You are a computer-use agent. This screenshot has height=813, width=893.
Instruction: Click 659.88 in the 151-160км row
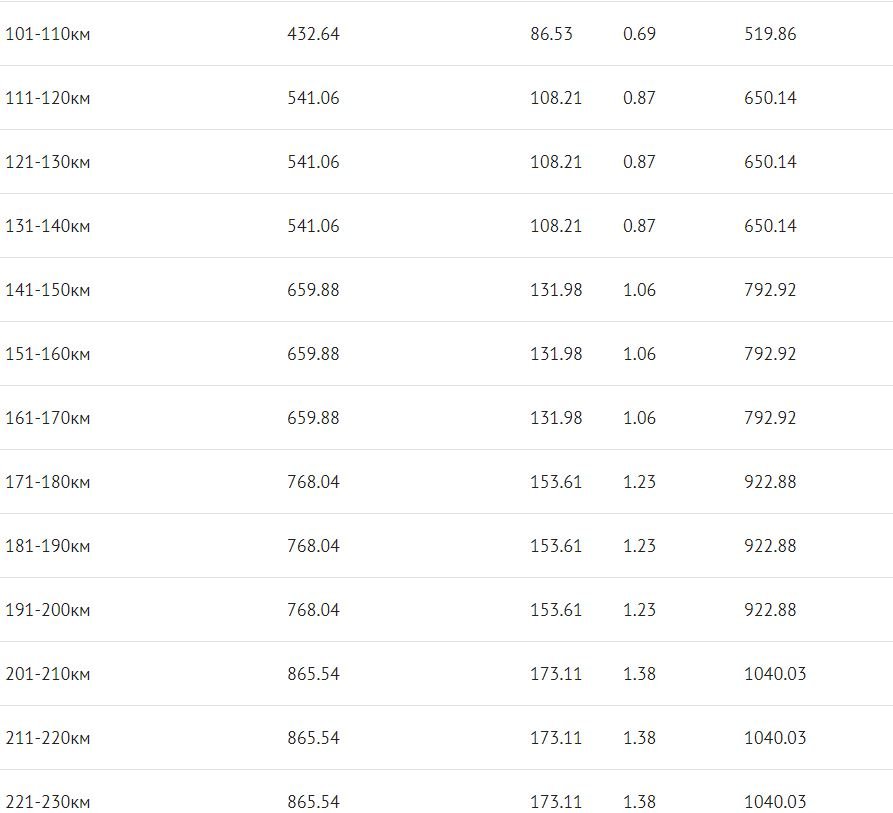[313, 354]
